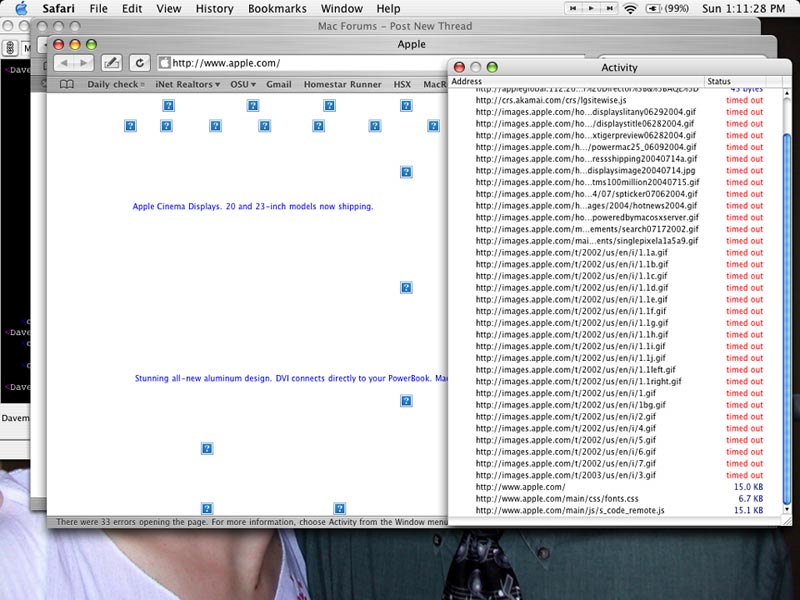Click the play menu bar control

tap(591, 8)
